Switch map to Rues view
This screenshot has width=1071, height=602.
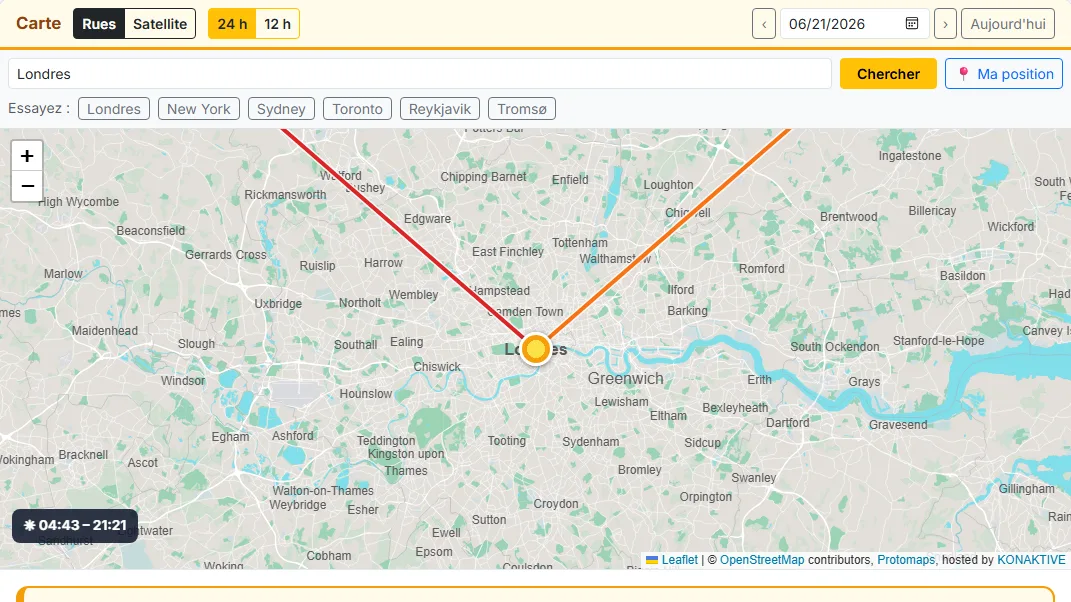[99, 24]
